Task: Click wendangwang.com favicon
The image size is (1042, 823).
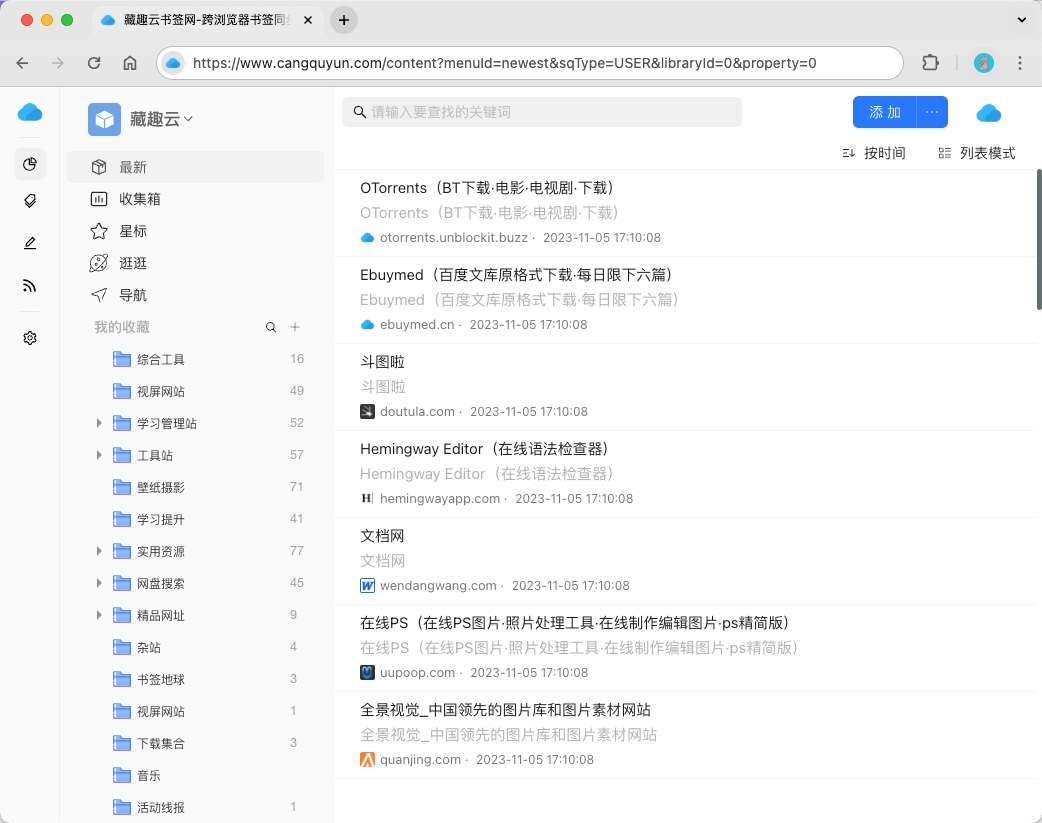Action: click(367, 586)
